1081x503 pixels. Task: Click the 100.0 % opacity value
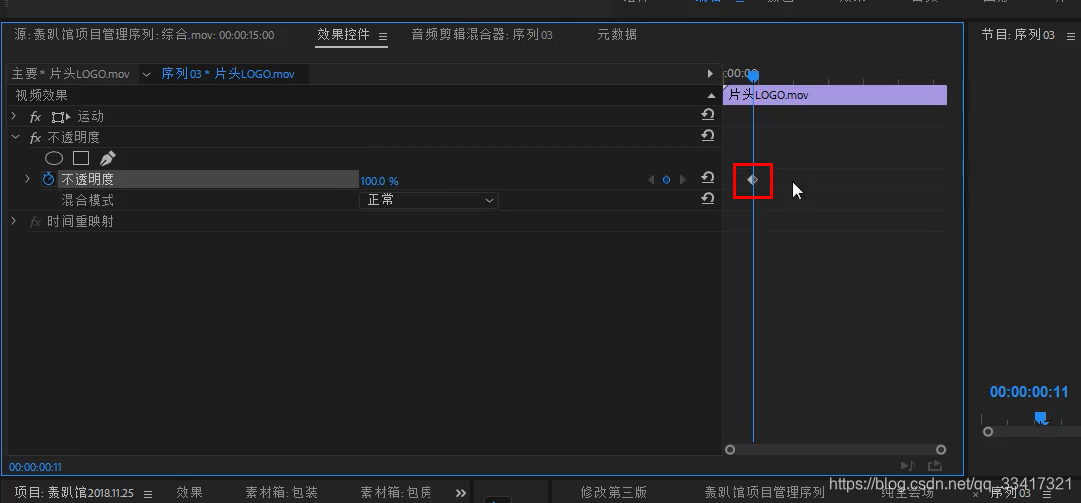379,181
